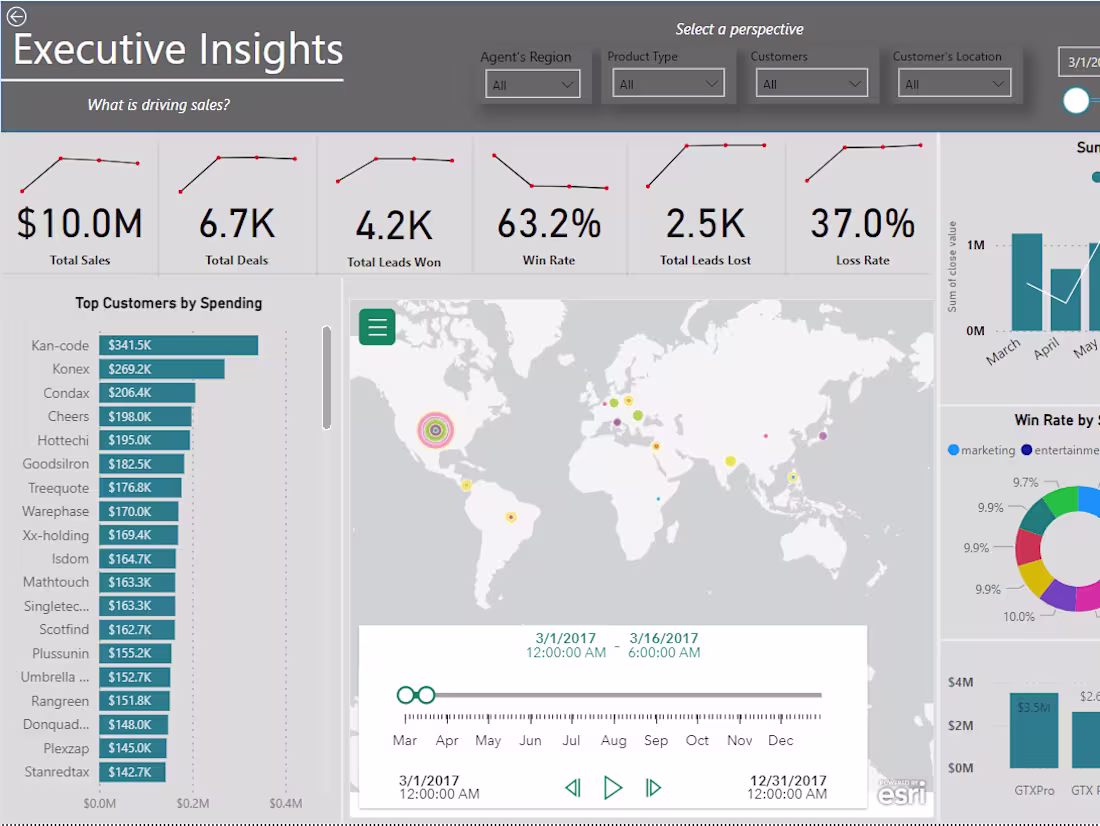
Task: Step the time animation backward
Action: (573, 787)
